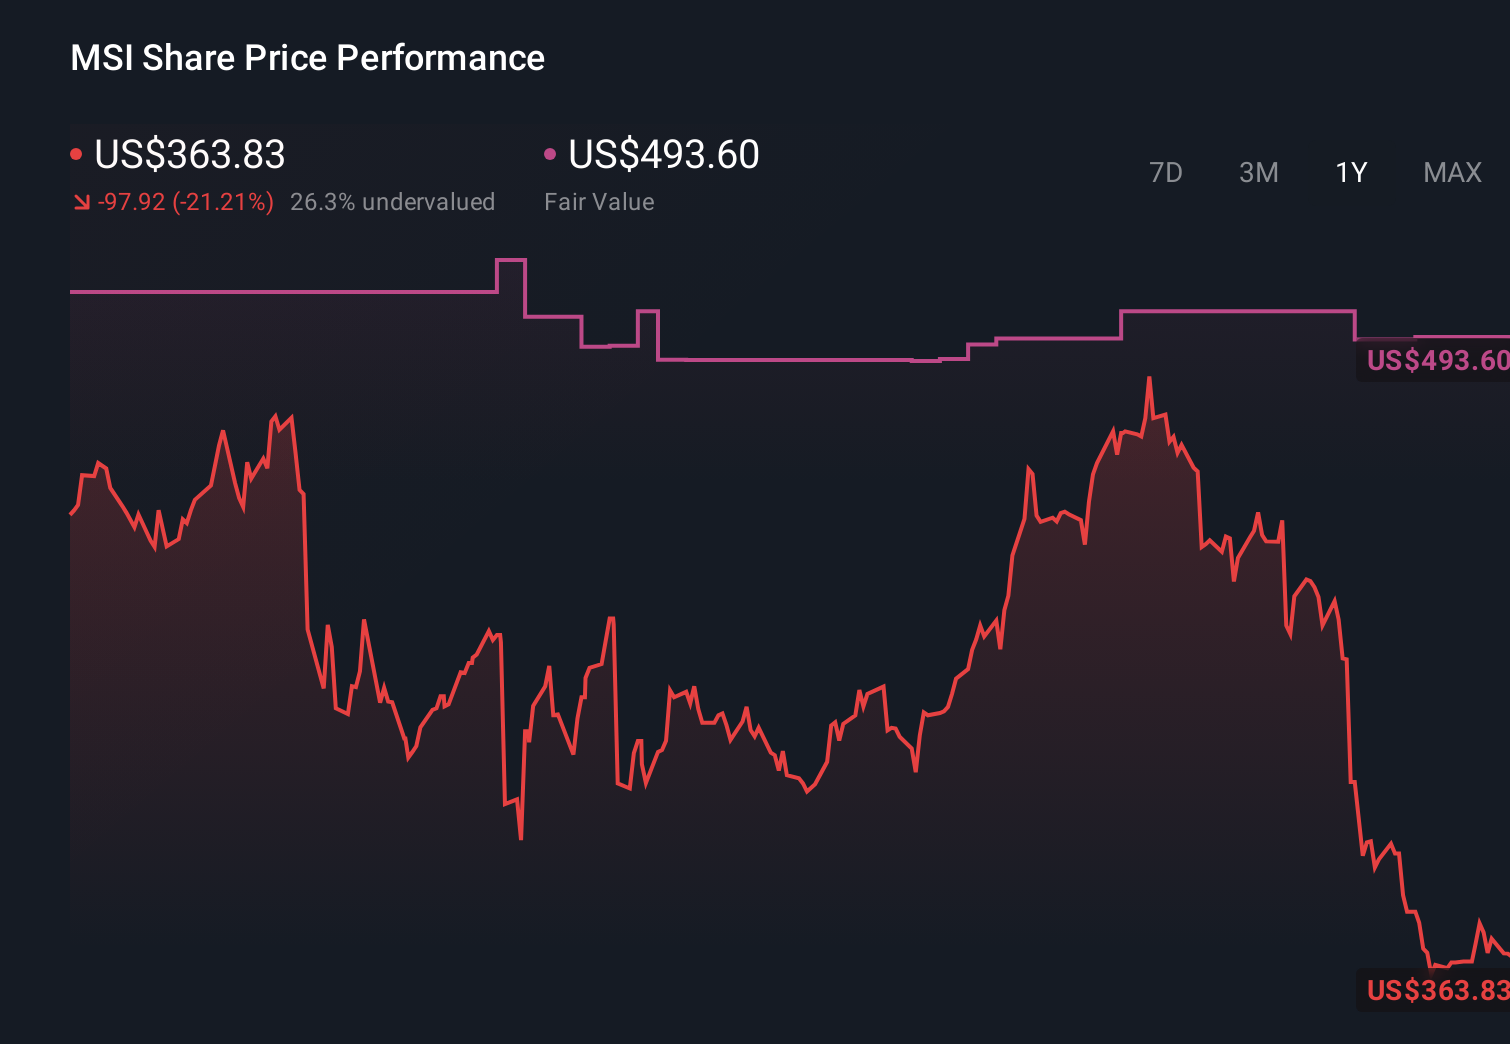The image size is (1510, 1044).
Task: Open the MAX time range view
Action: click(x=1452, y=172)
